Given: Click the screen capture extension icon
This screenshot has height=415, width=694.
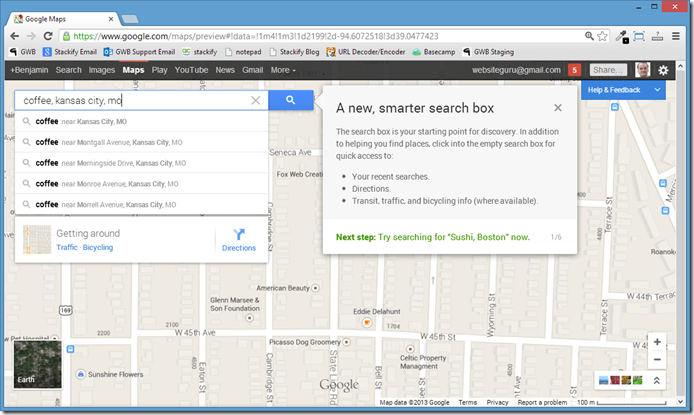Looking at the screenshot, I should (639, 36).
